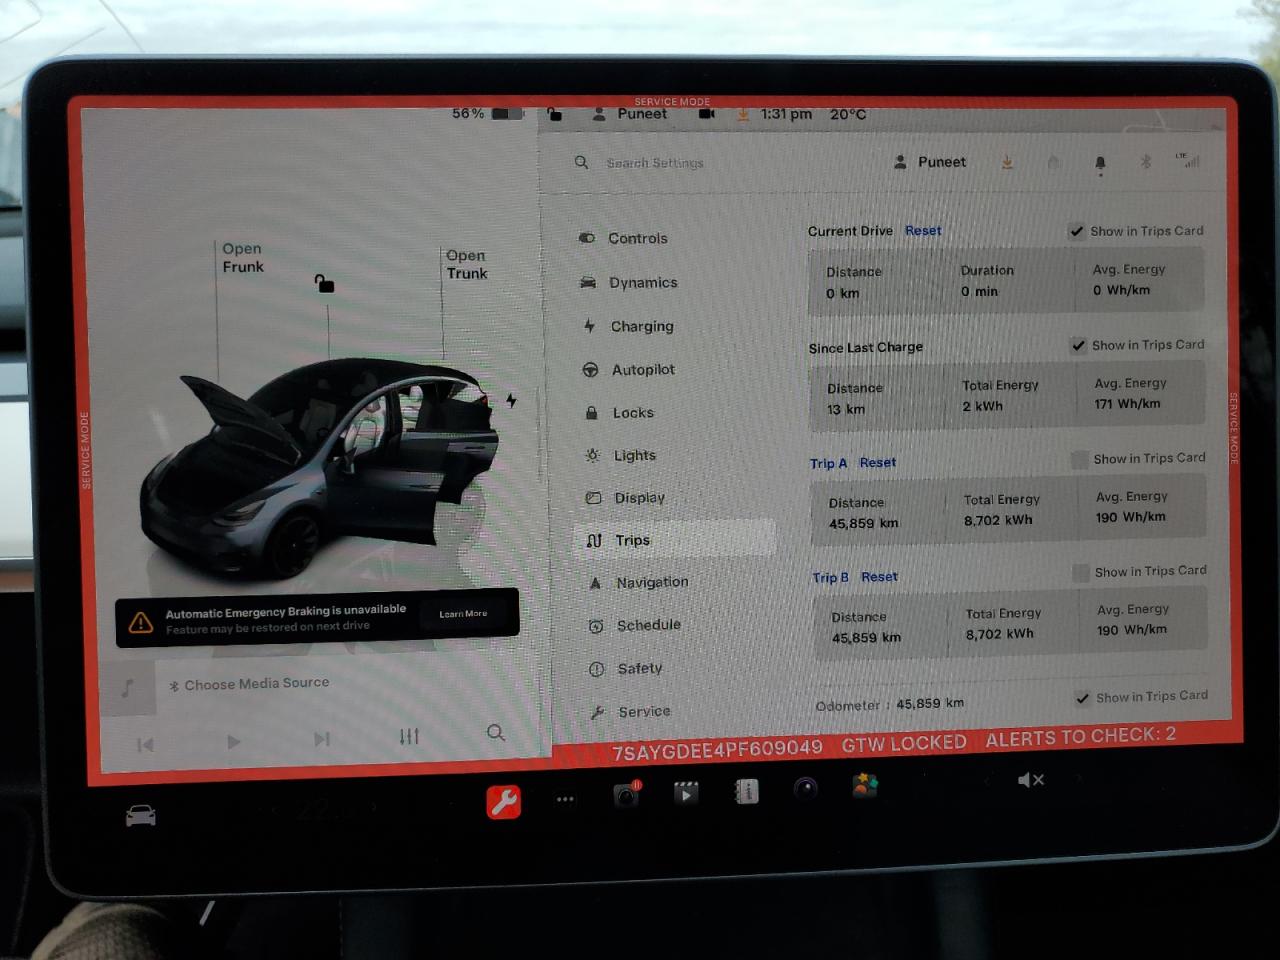Uncheck Since Last Charge Show in Trips Card

point(1078,345)
